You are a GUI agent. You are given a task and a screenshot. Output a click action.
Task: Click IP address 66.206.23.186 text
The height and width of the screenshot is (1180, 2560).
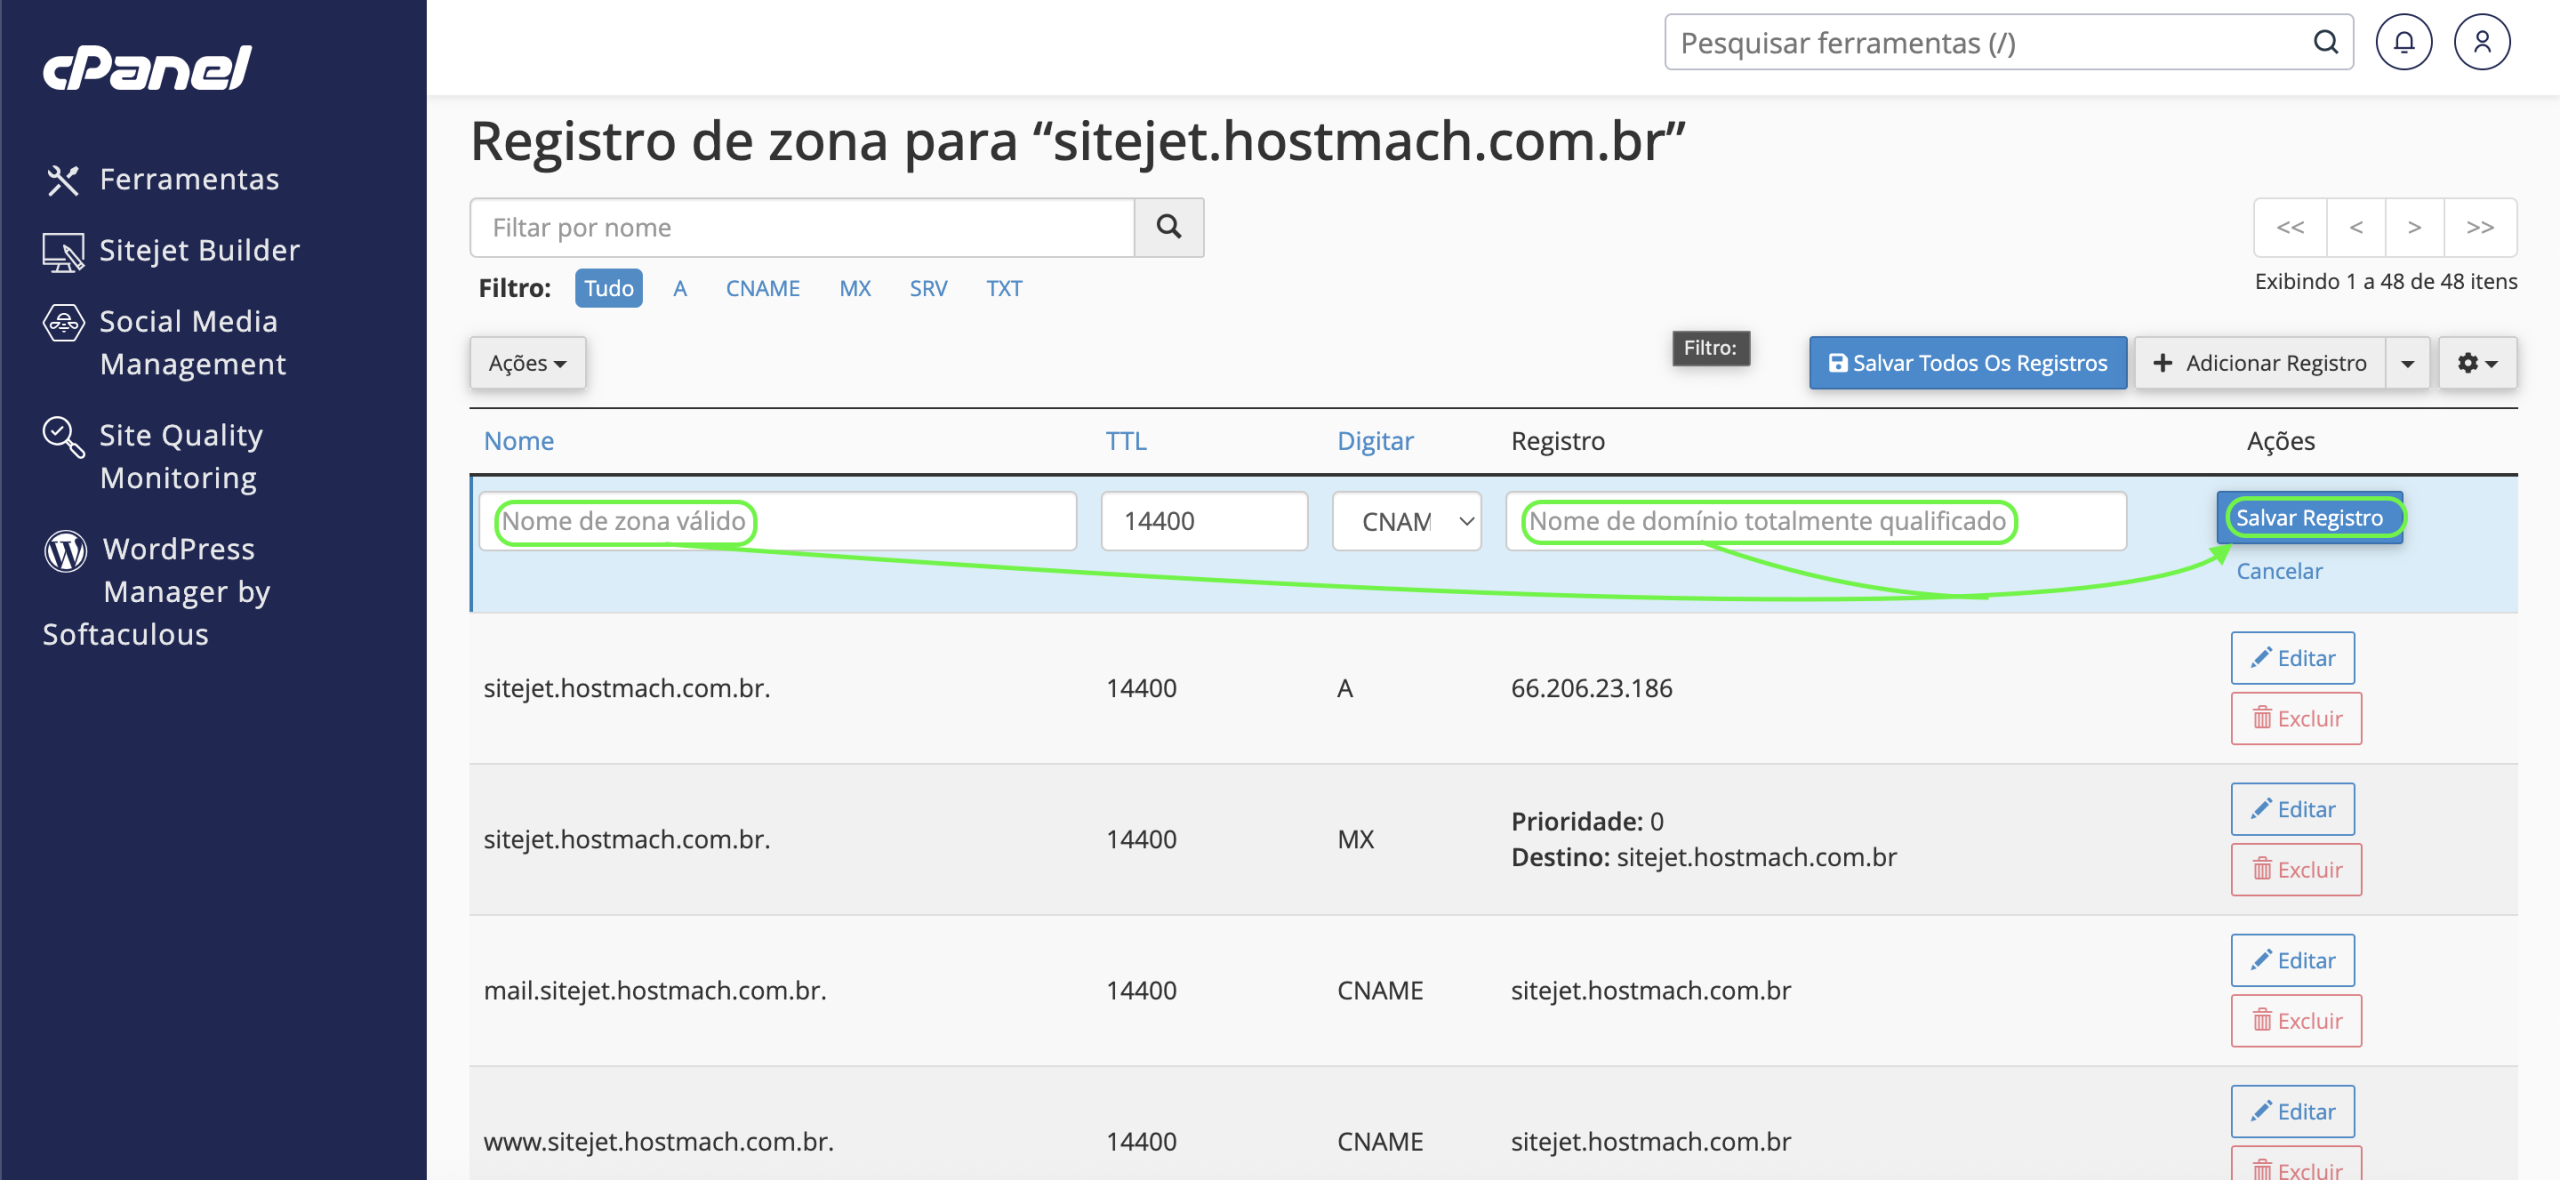click(x=1591, y=688)
